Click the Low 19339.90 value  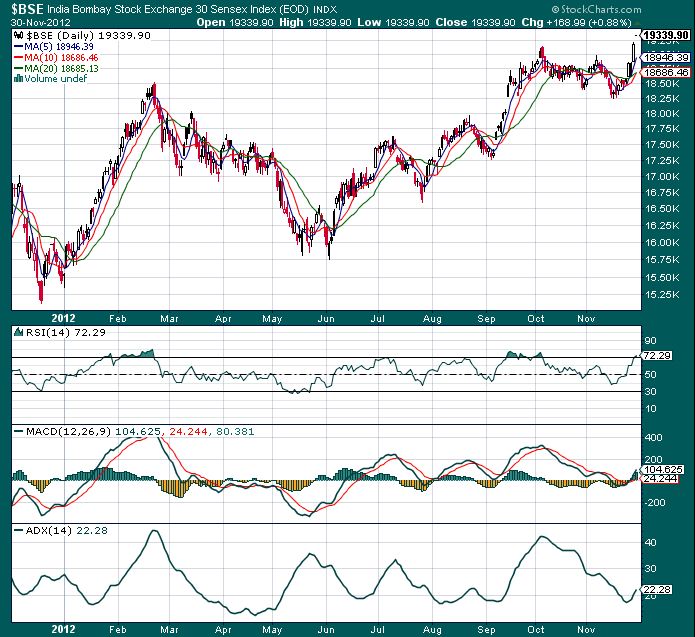click(393, 22)
